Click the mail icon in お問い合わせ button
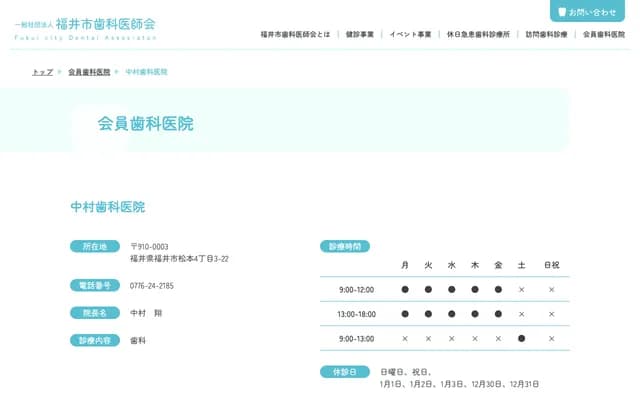The height and width of the screenshot is (400, 640). (561, 12)
